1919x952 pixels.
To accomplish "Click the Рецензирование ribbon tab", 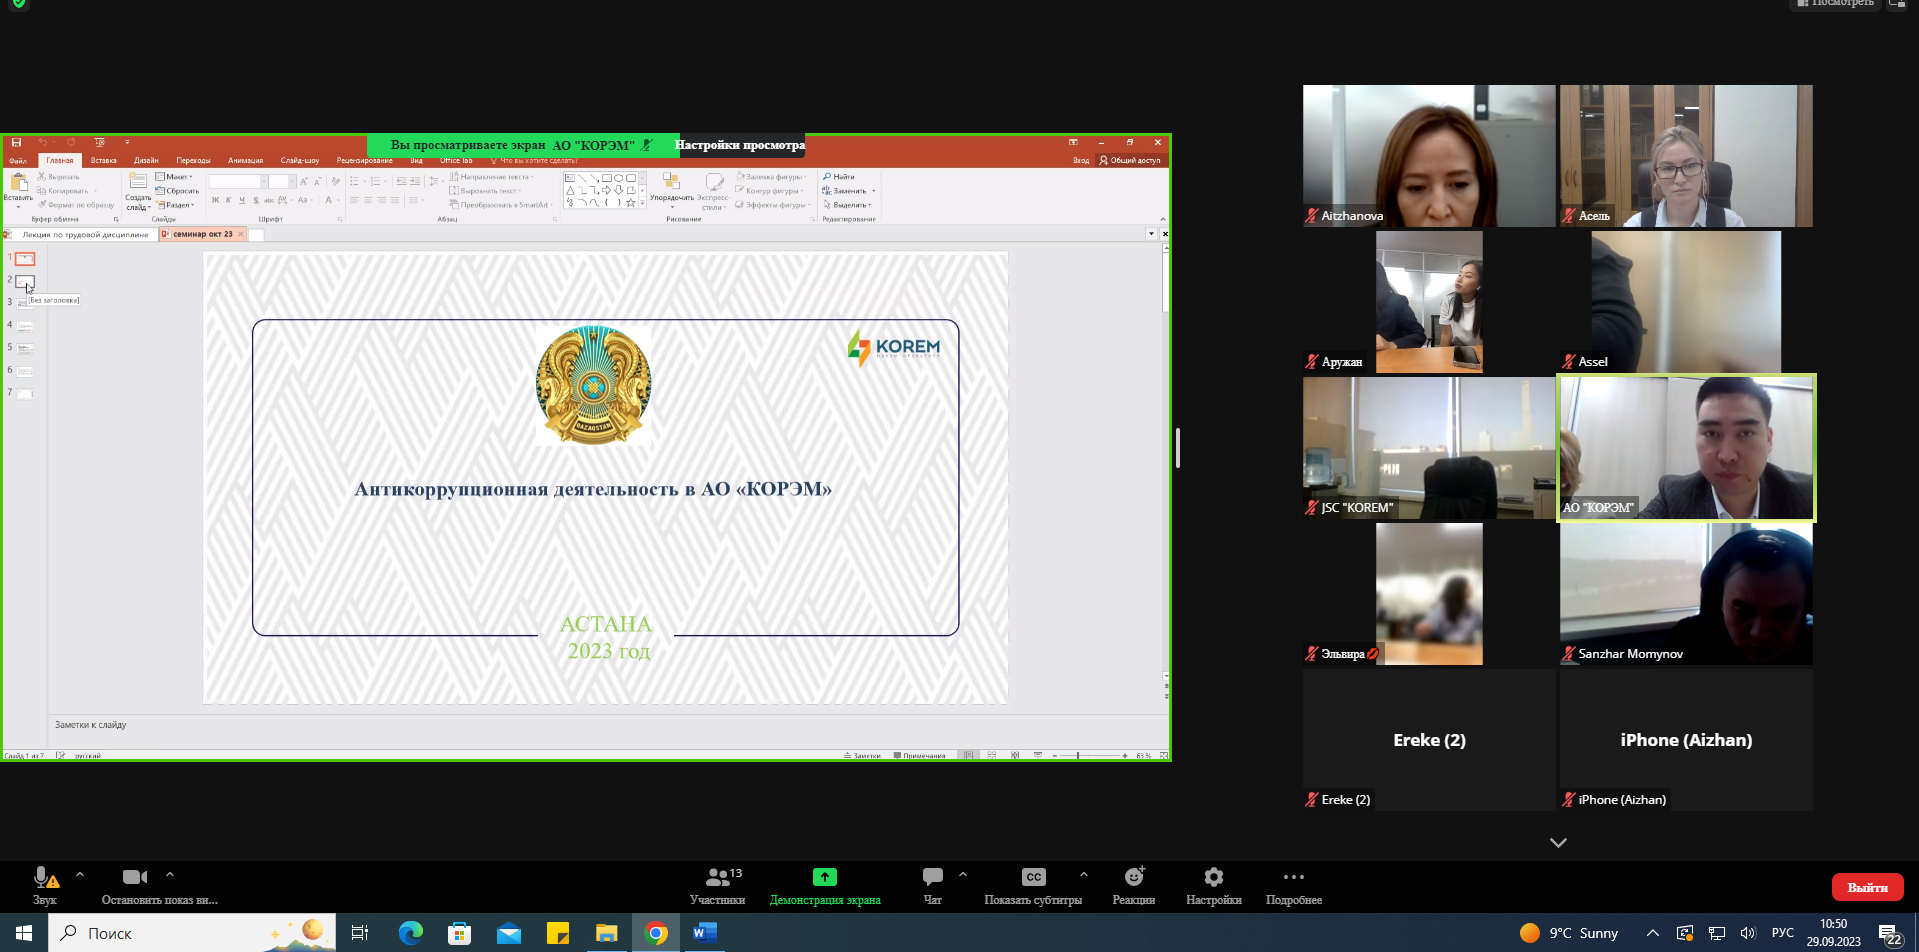I will pos(365,160).
